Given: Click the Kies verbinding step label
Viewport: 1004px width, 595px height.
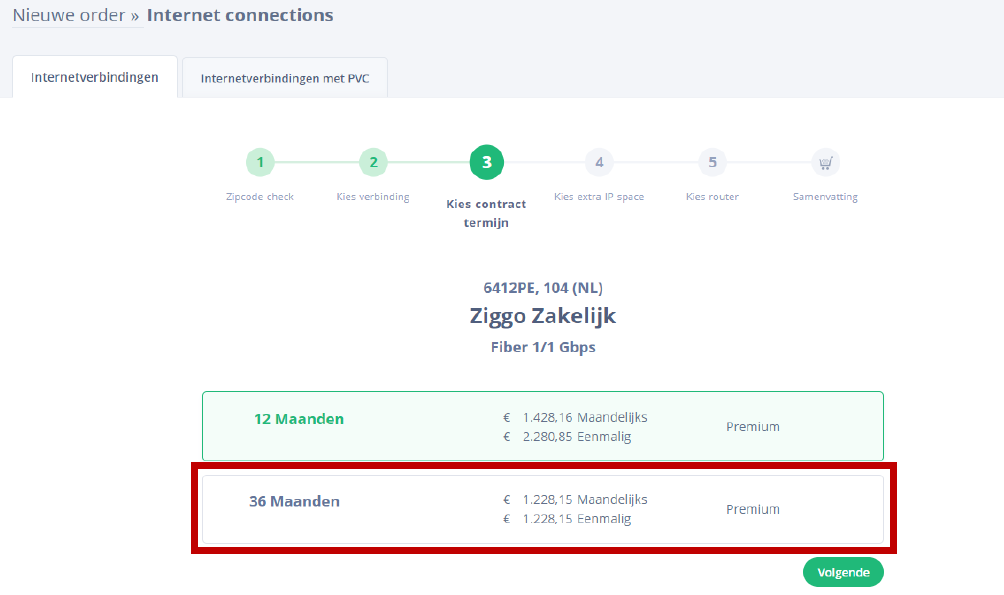Looking at the screenshot, I should (x=373, y=197).
